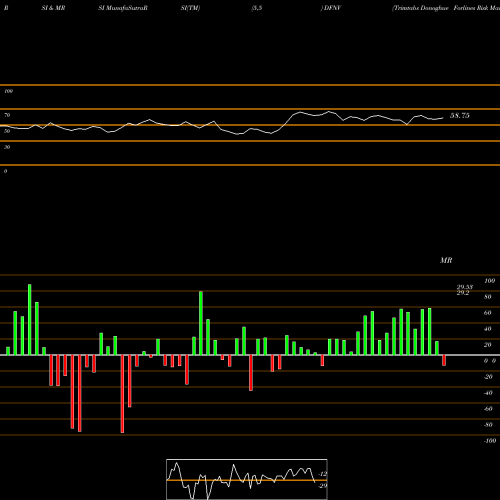
Task: Click the tallest green MR histogram bar
Action: tap(30, 320)
